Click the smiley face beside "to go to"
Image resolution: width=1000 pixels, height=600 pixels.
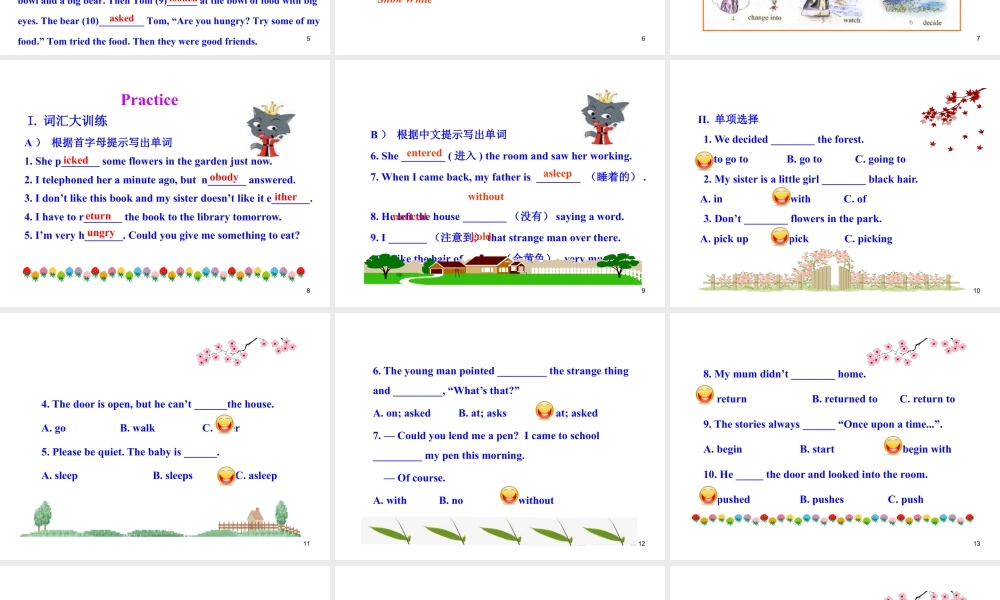[x=704, y=160]
